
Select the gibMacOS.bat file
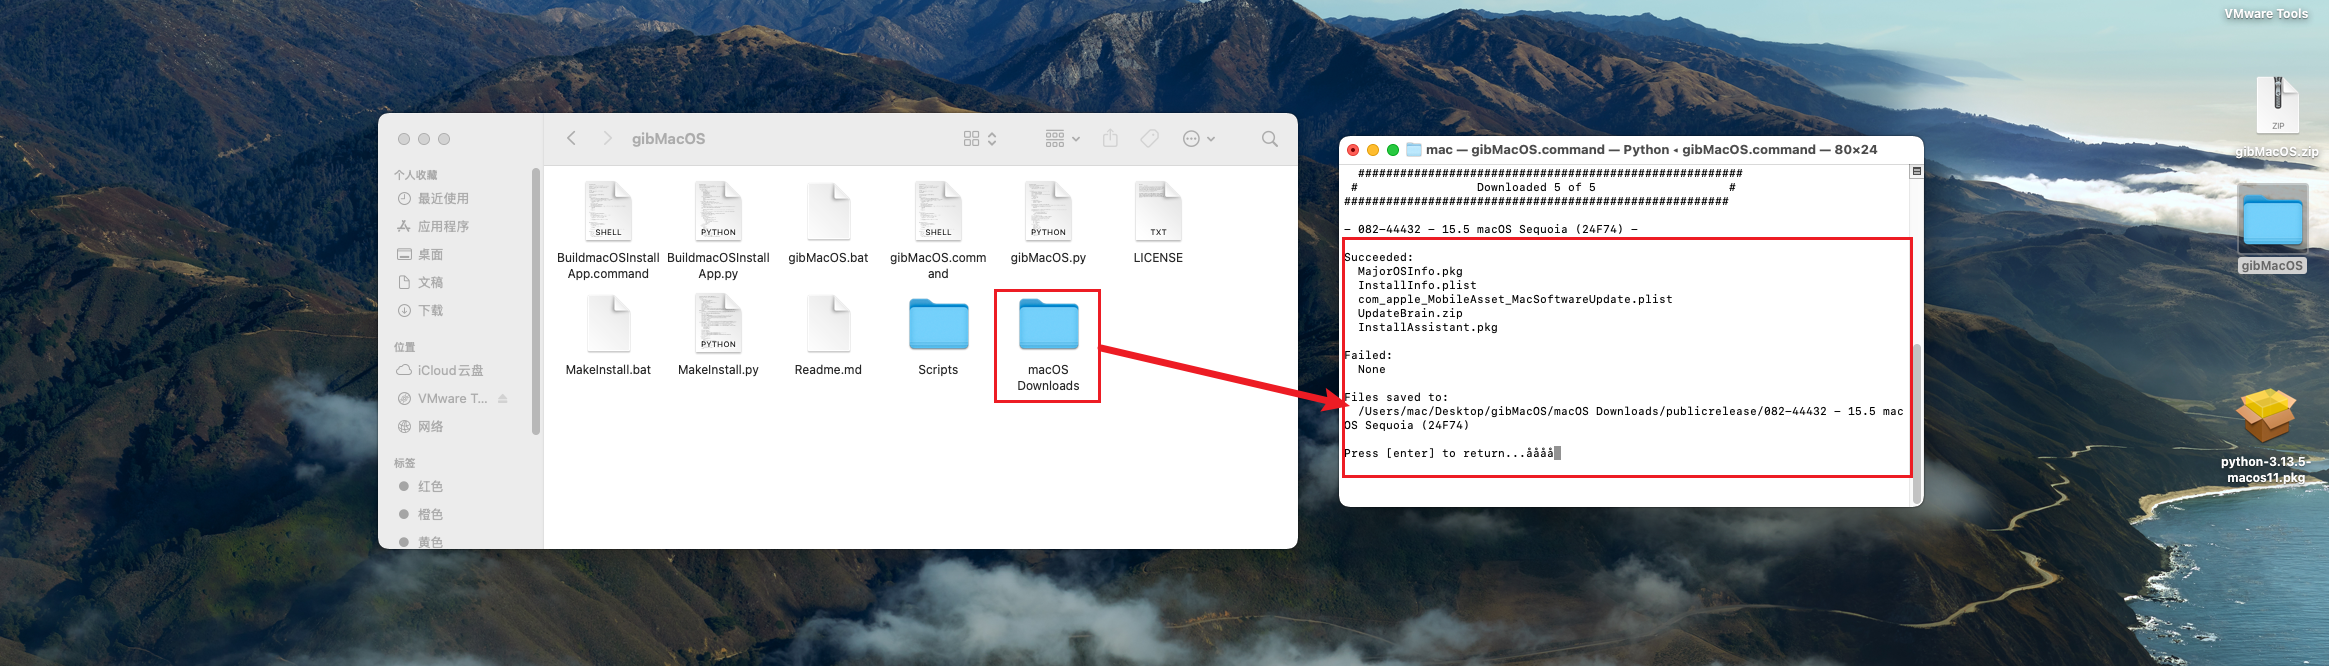coord(828,212)
